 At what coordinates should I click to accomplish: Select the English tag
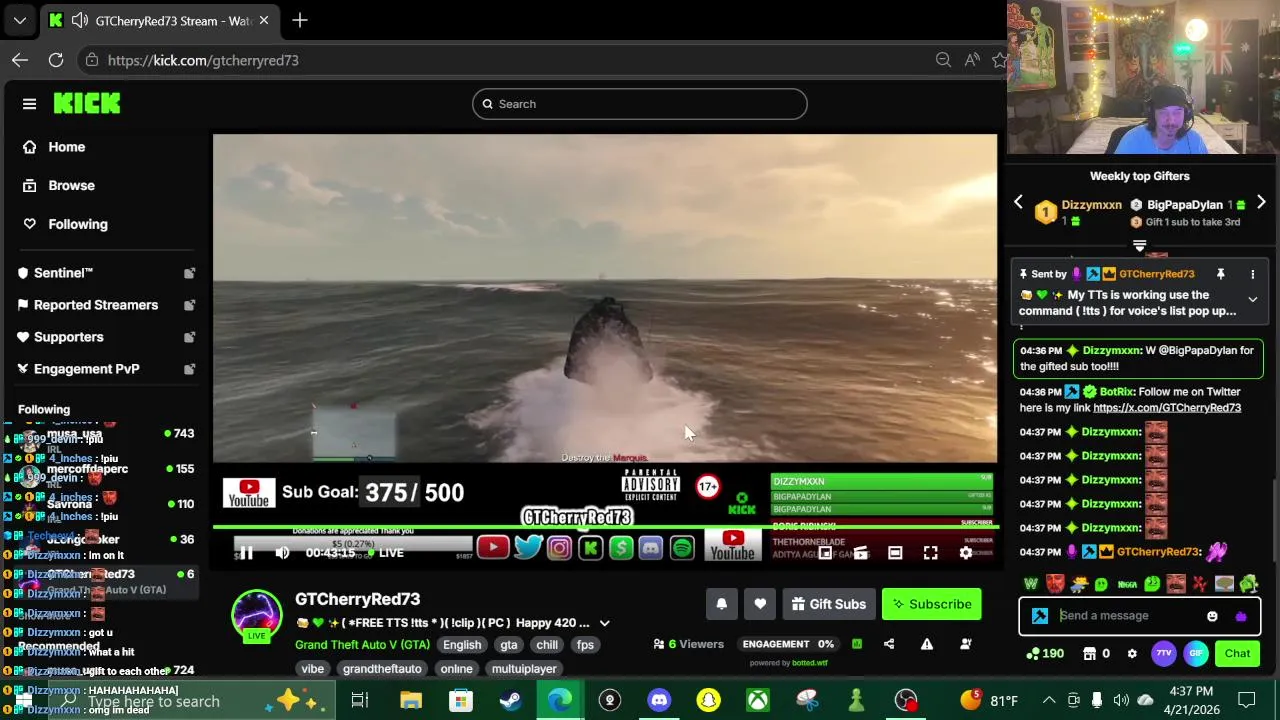(462, 645)
